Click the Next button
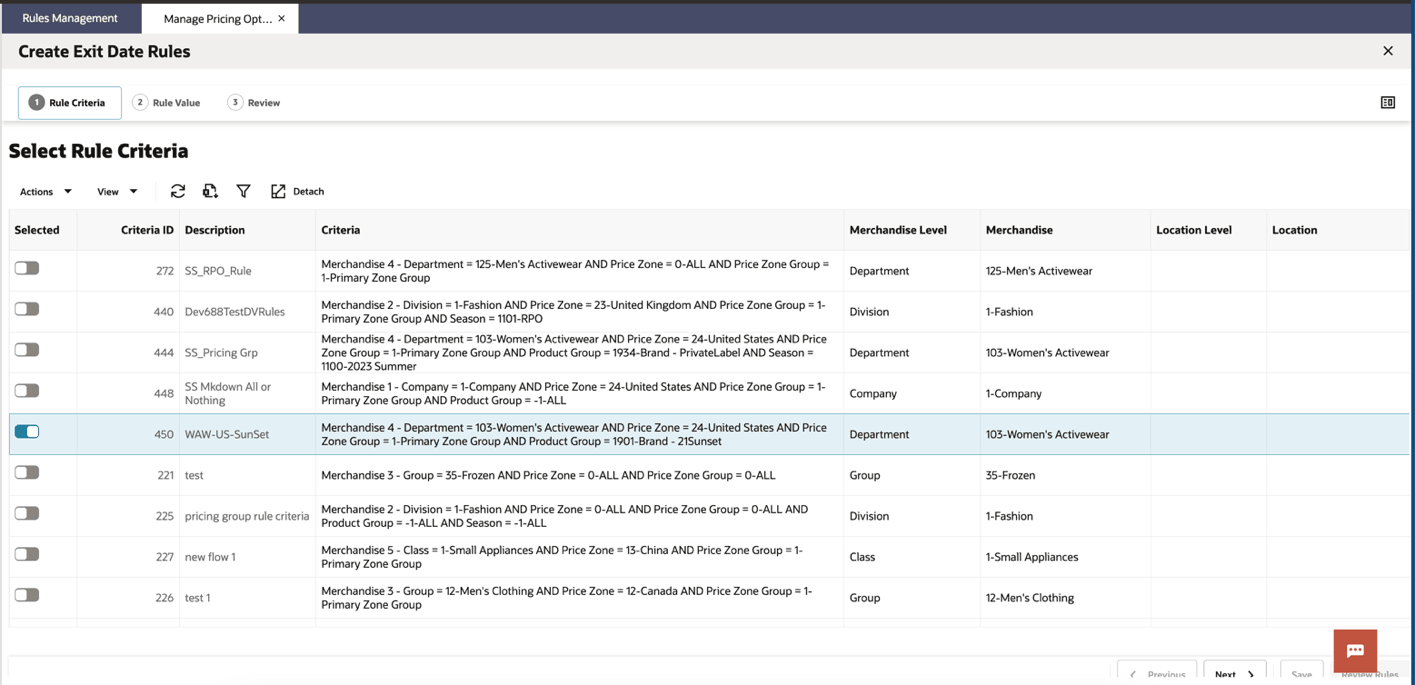Image resolution: width=1415 pixels, height=685 pixels. pyautogui.click(x=1235, y=673)
